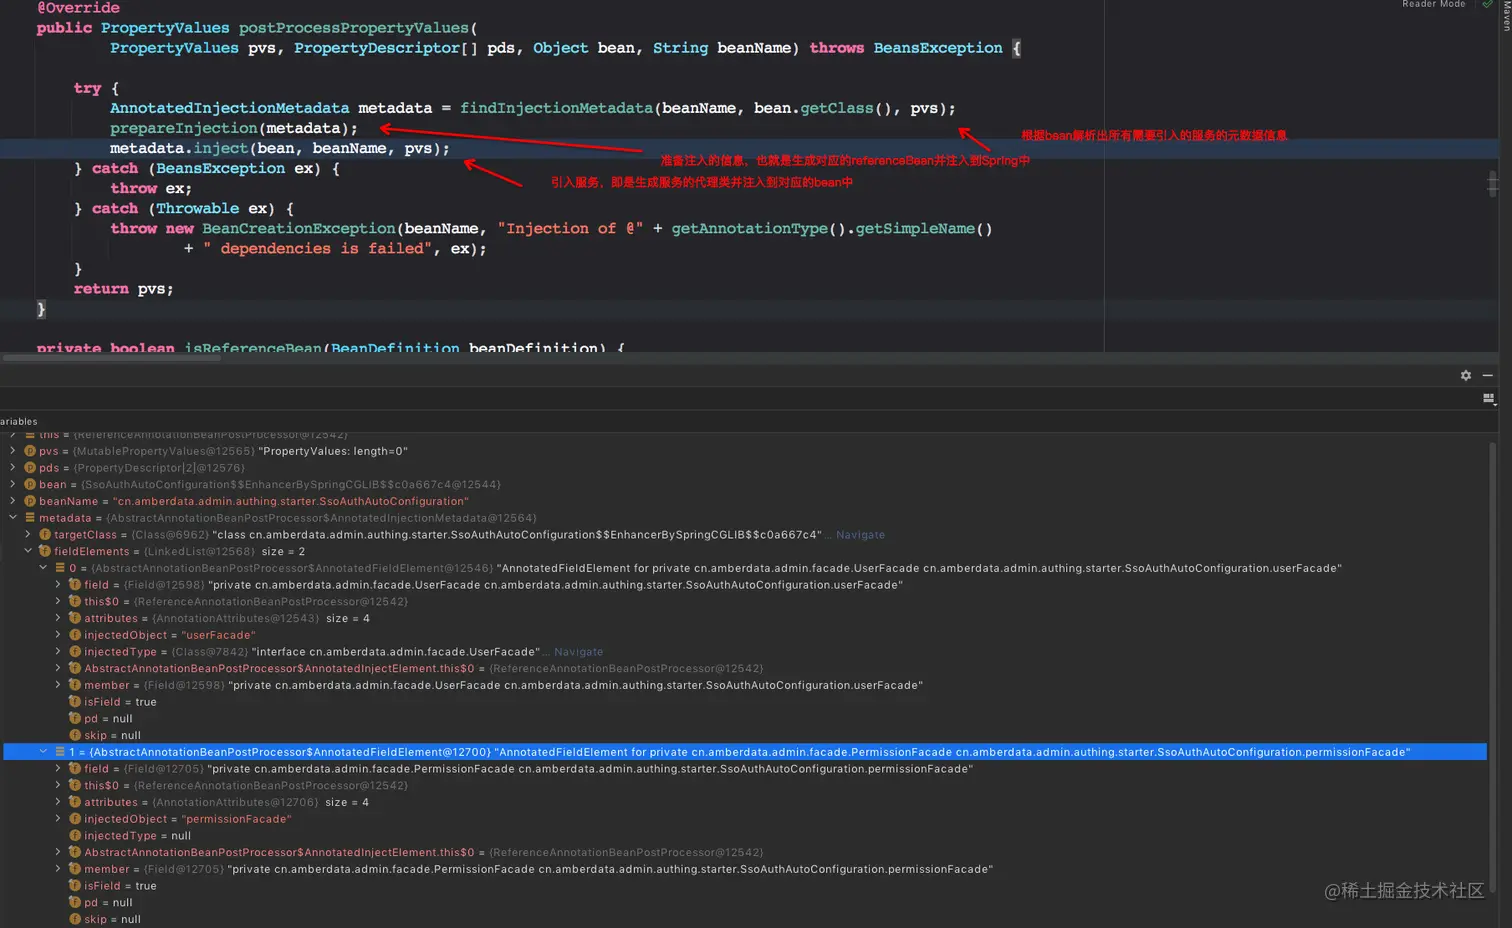Click the pds parameter icon

coord(30,468)
